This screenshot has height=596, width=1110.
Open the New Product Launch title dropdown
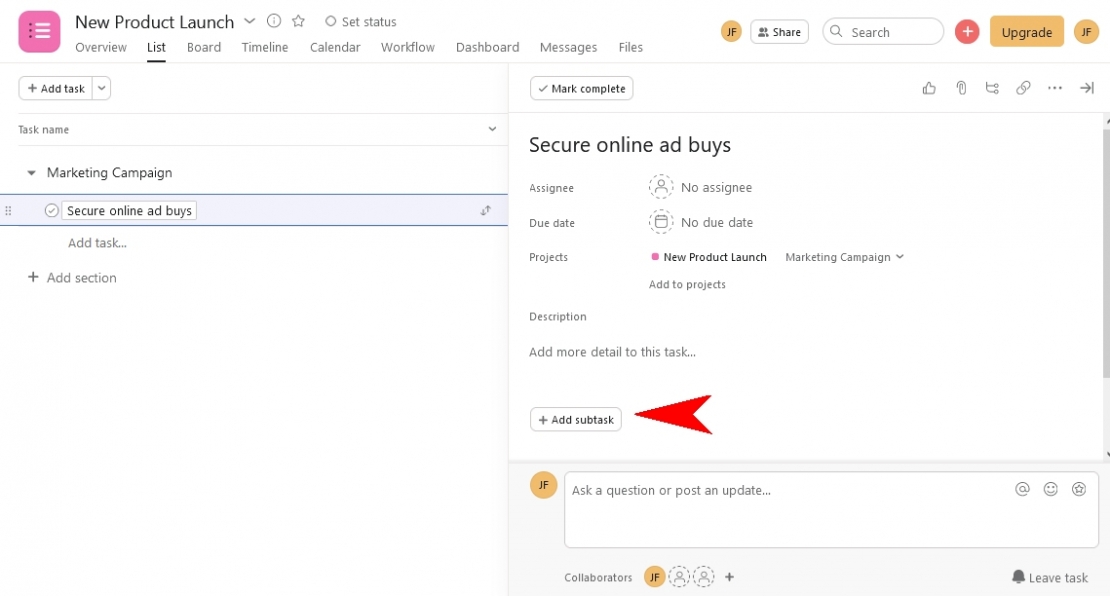[x=250, y=20]
